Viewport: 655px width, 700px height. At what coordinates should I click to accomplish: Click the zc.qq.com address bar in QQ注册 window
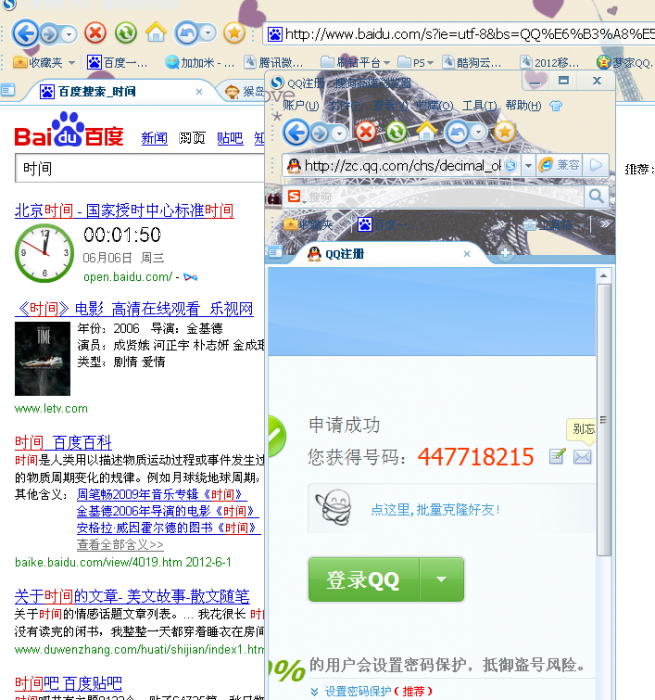coord(402,166)
